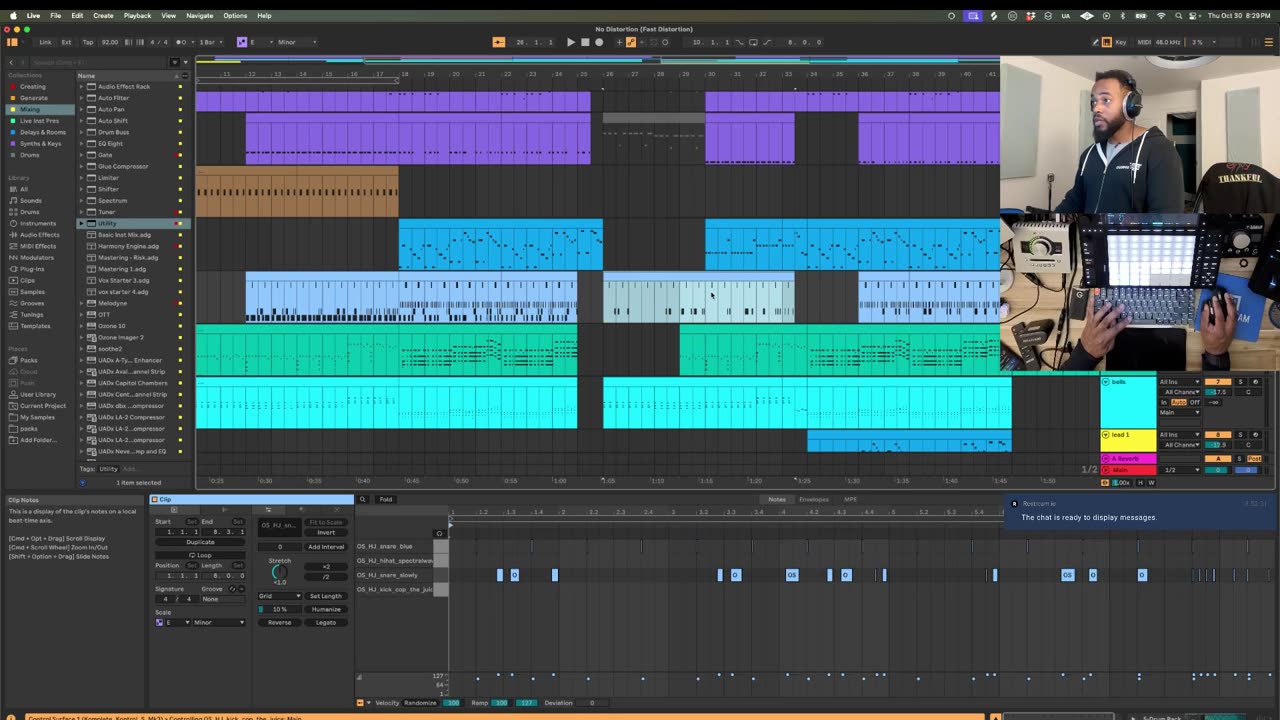Click the Reverse button
This screenshot has width=1280, height=720.
pos(279,622)
